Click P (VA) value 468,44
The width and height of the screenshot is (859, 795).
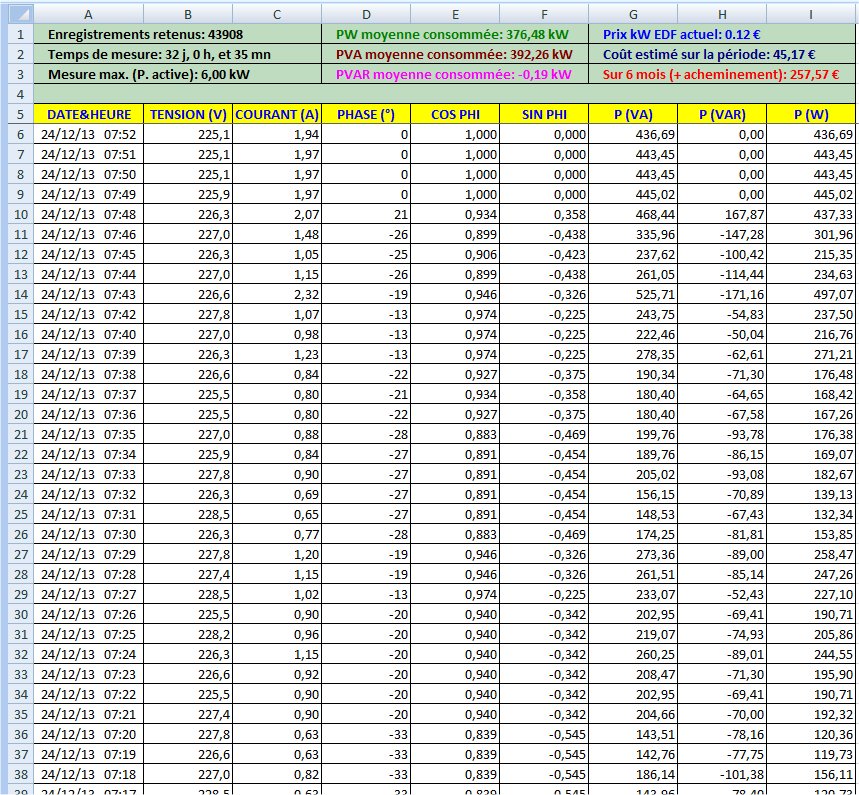pos(633,214)
